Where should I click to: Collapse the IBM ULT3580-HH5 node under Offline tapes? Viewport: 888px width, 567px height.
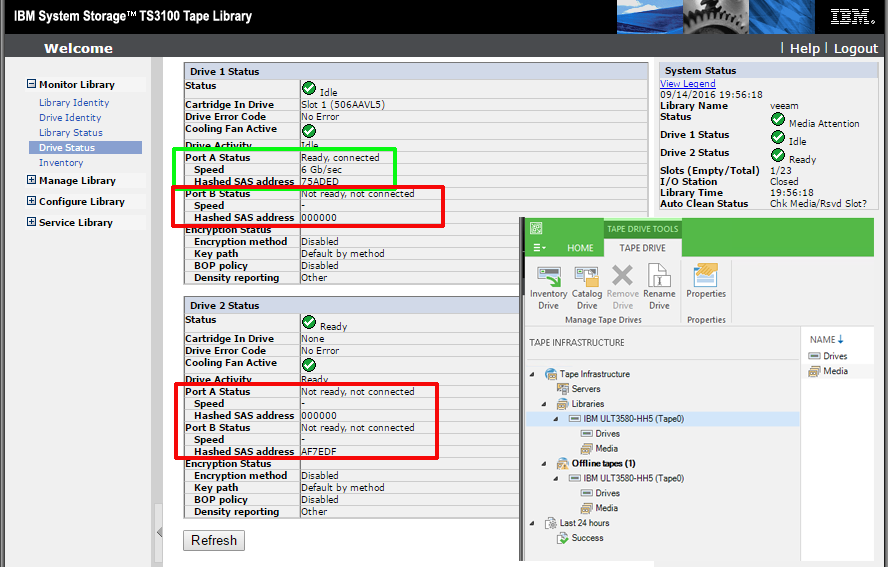coord(556,478)
